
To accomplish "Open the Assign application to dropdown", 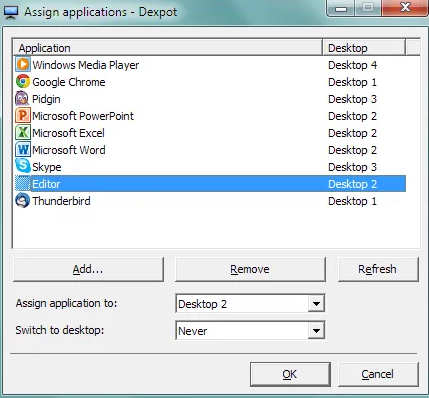I will click(316, 303).
